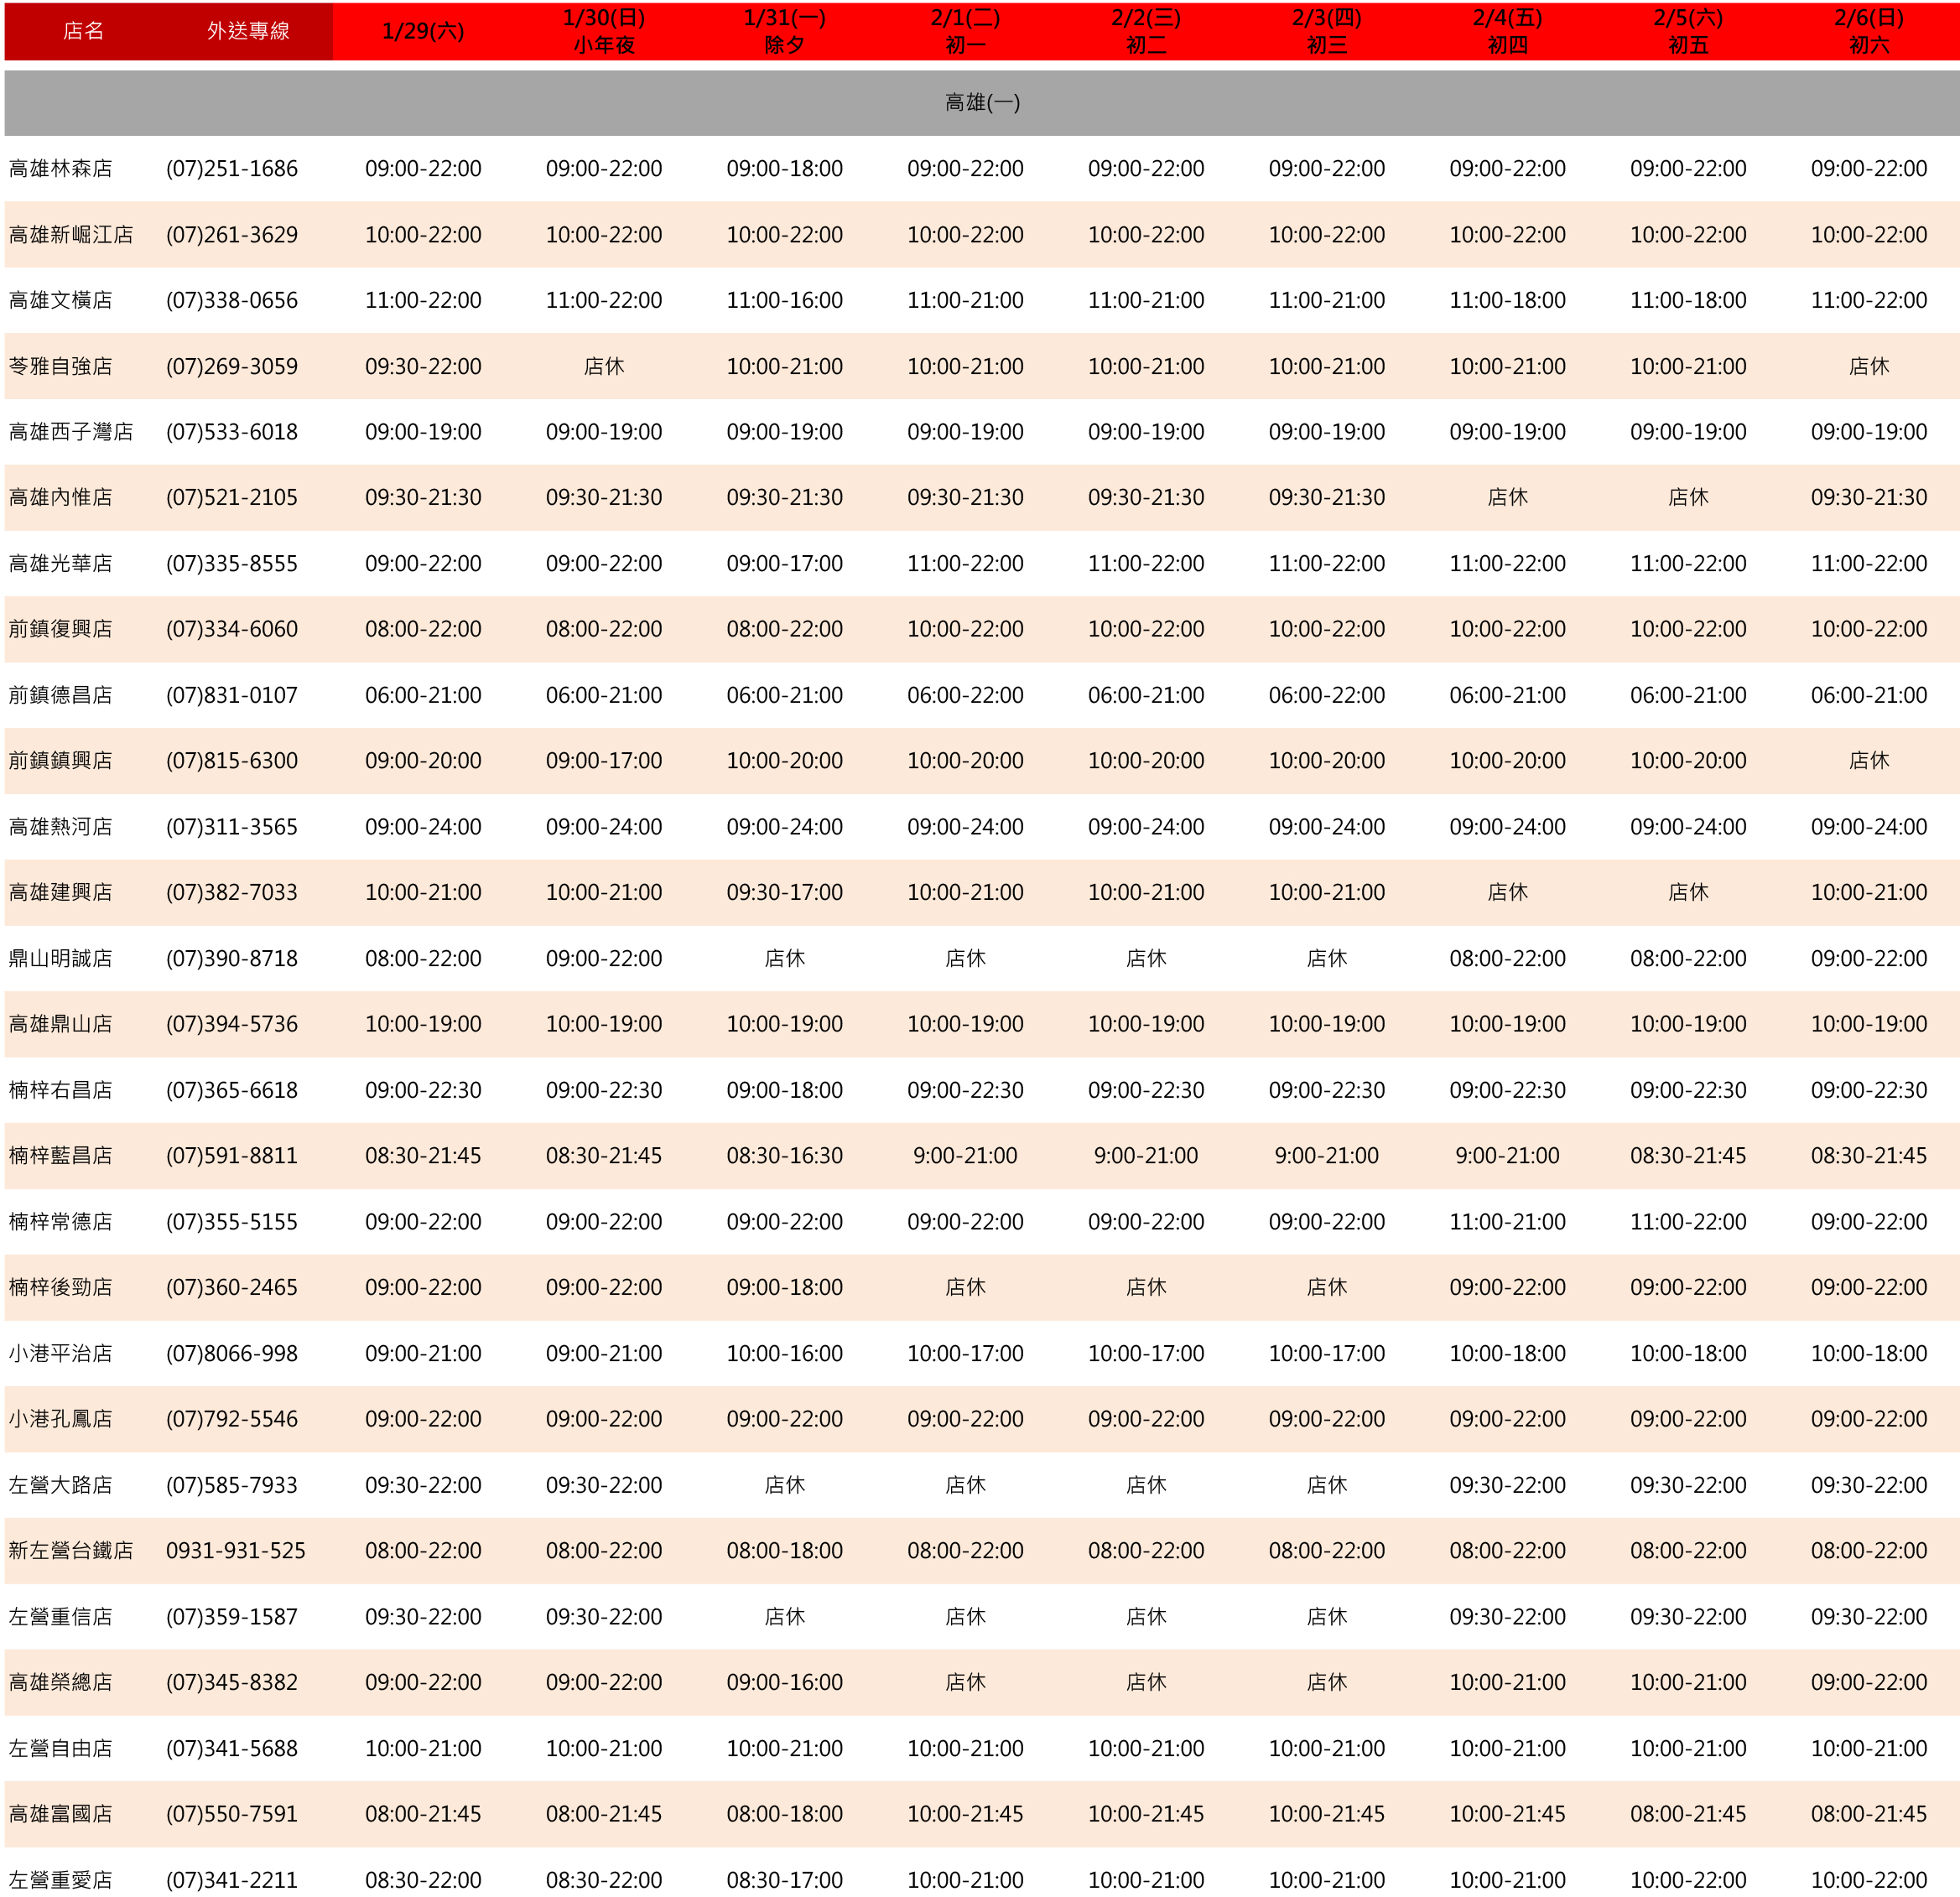Click phone number (07)831-0107
1960x1897 pixels.
[232, 695]
